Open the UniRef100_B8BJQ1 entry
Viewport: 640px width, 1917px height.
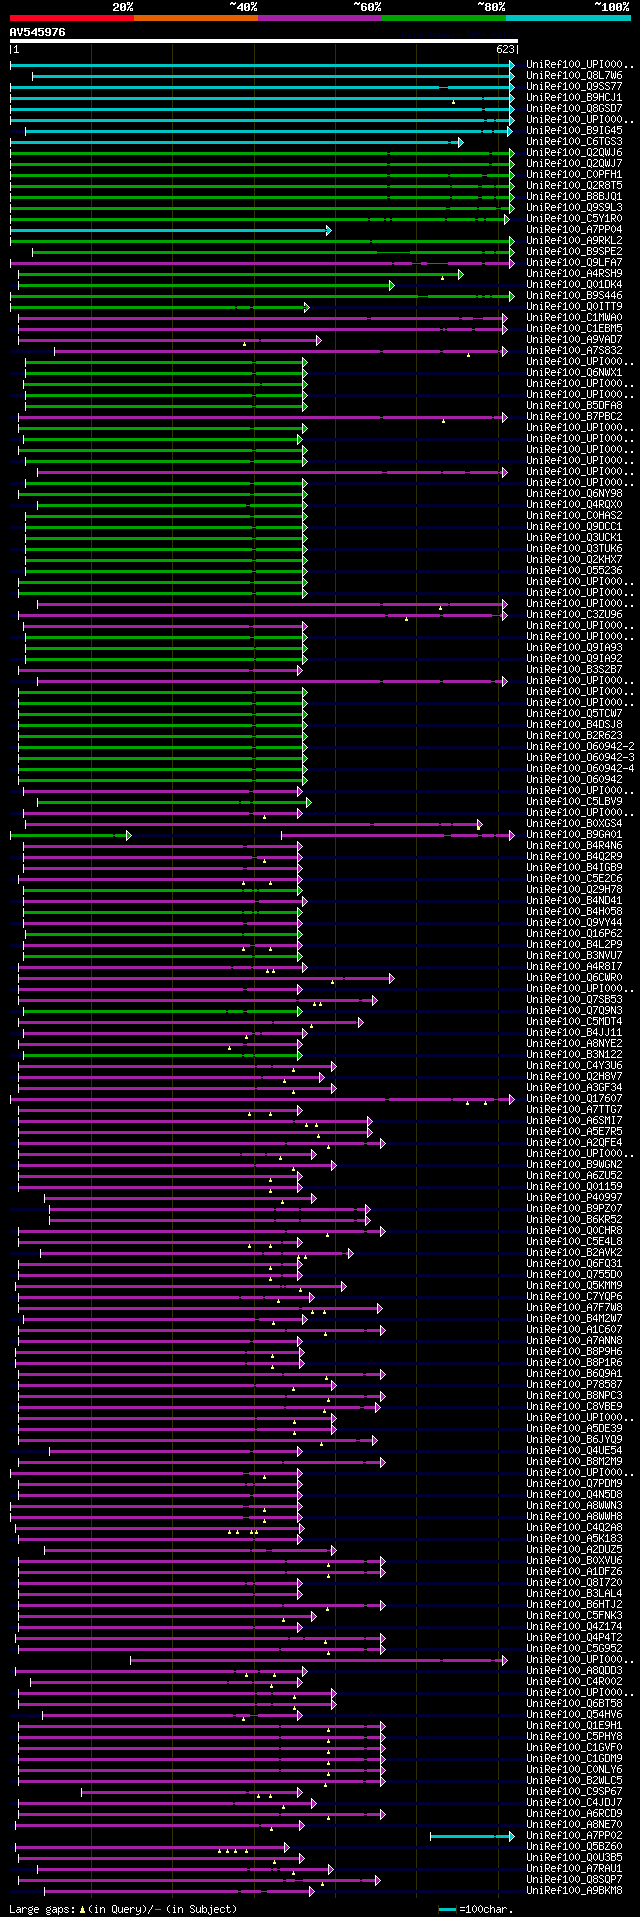[574, 197]
